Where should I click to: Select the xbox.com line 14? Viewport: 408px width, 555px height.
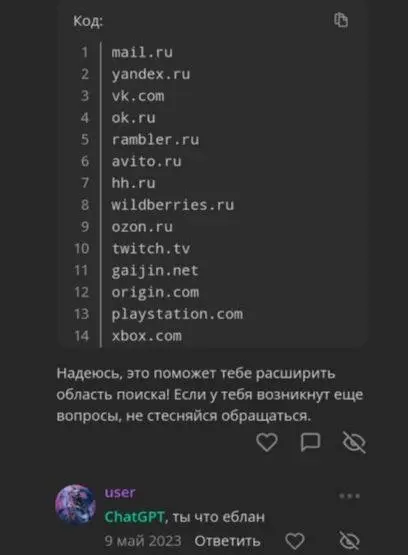(146, 336)
